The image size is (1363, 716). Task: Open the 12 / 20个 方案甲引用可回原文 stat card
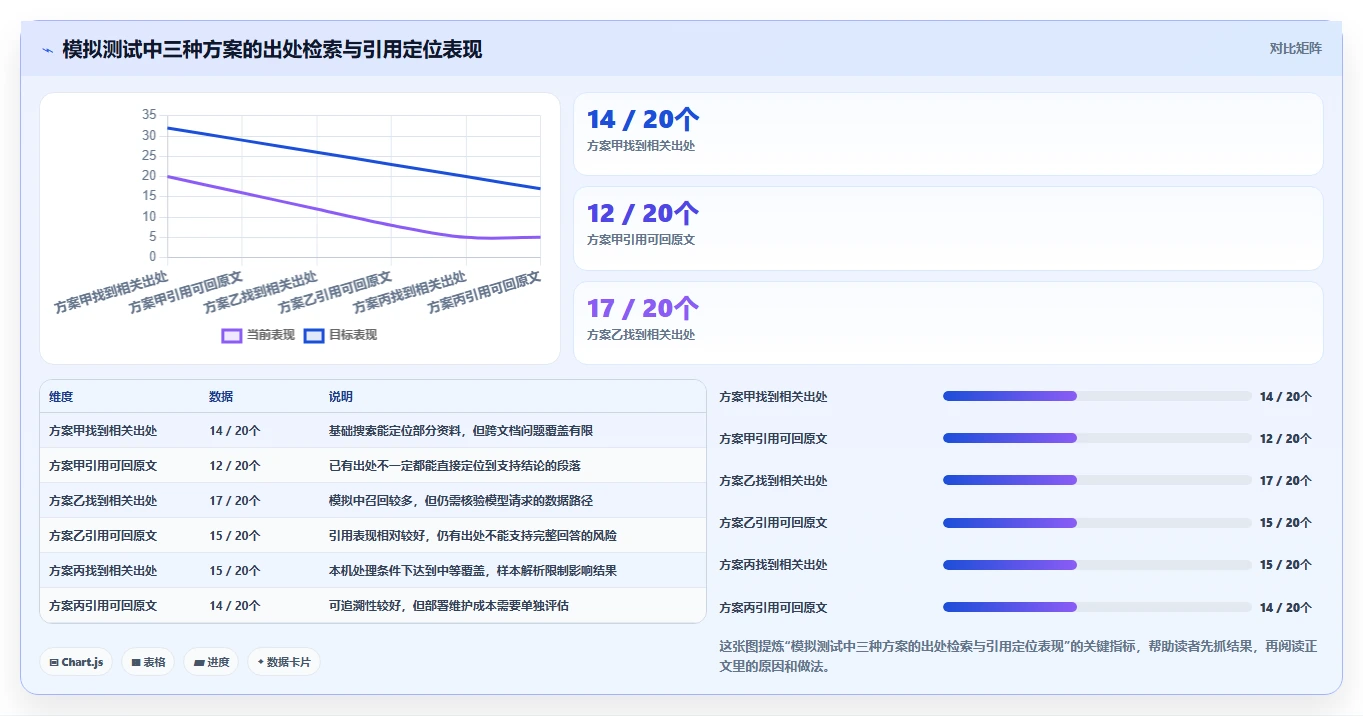948,228
